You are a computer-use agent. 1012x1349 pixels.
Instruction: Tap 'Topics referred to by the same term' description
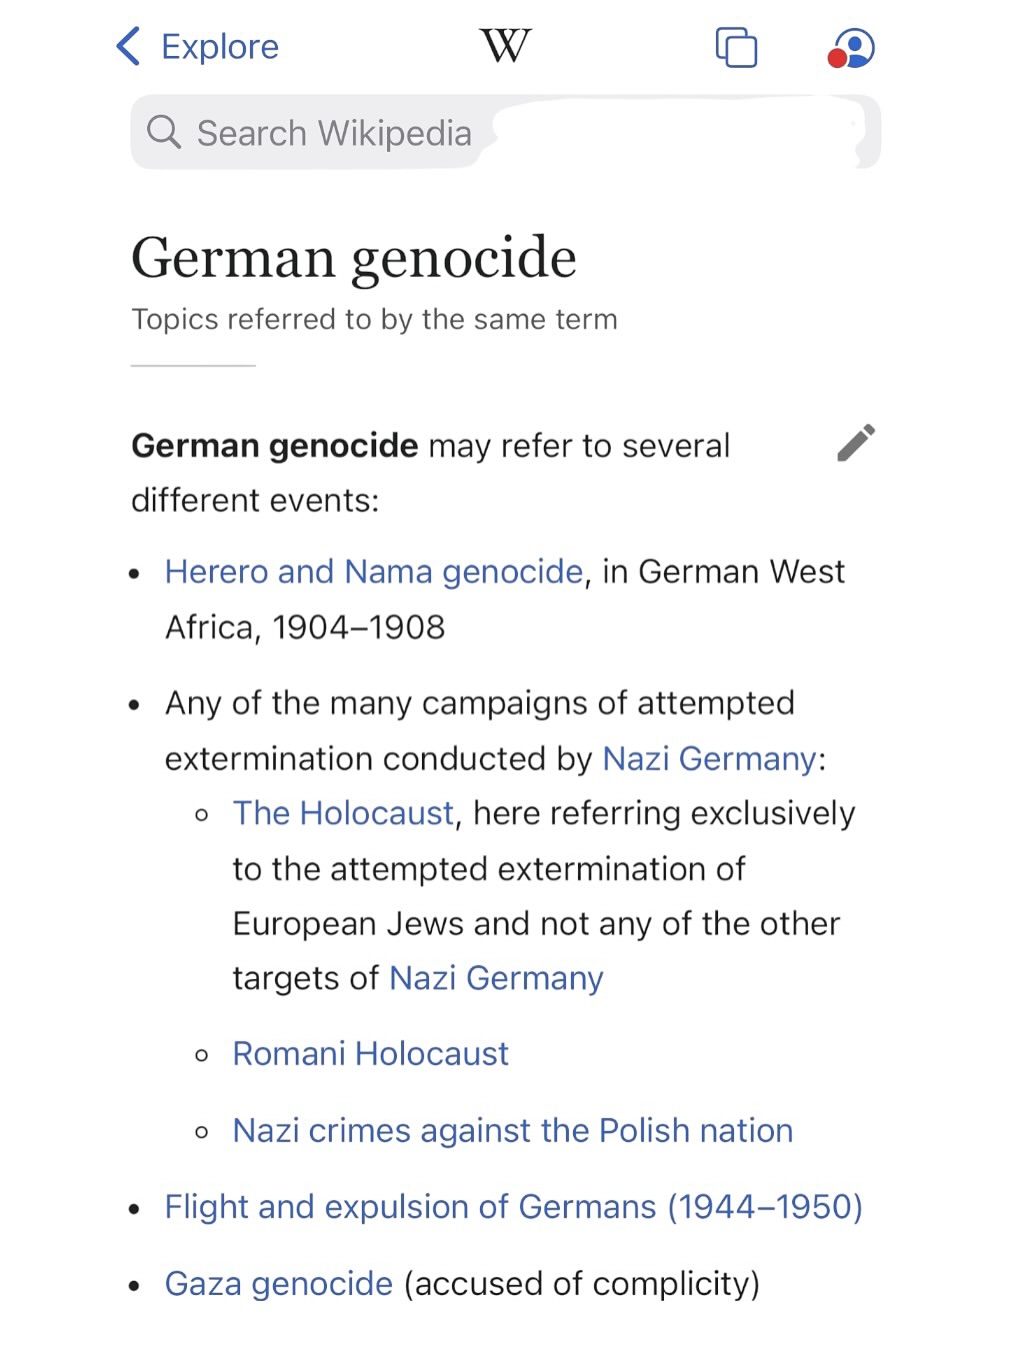click(x=374, y=319)
